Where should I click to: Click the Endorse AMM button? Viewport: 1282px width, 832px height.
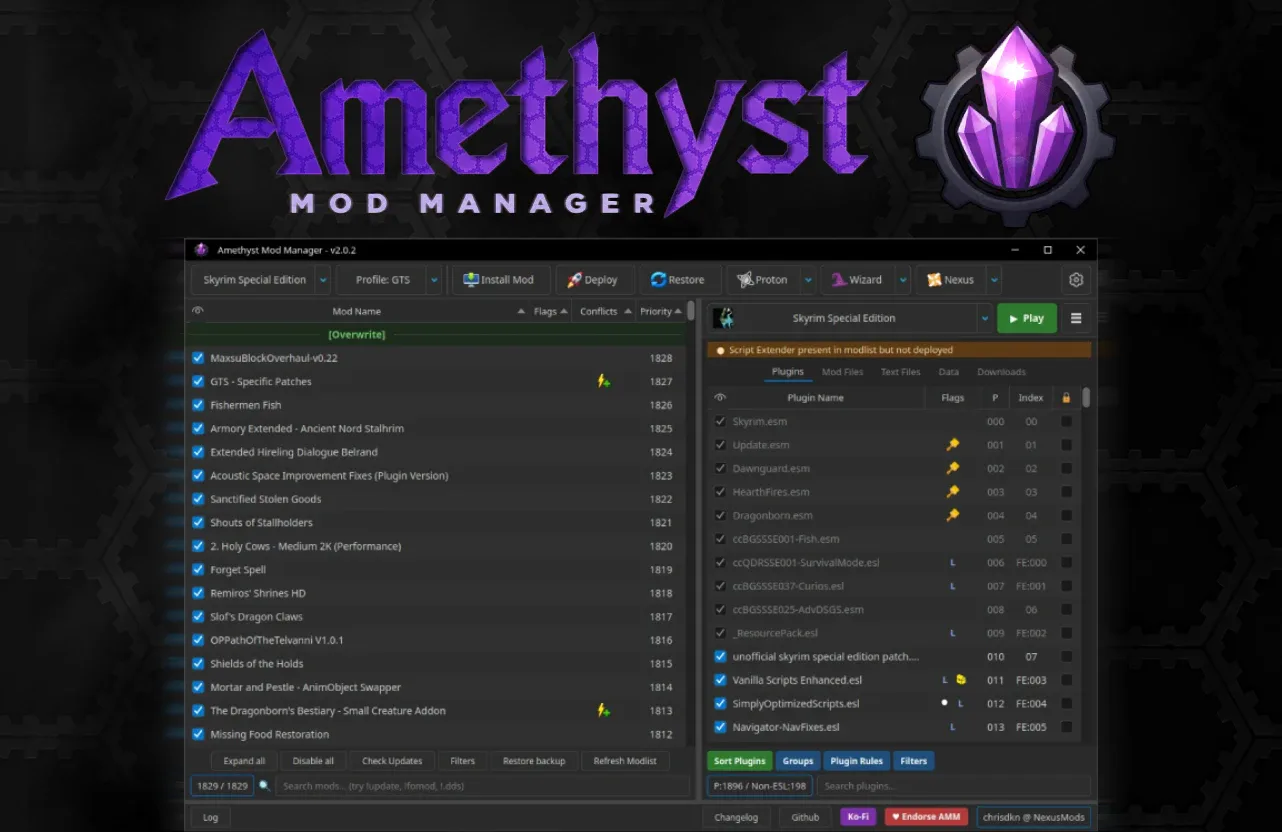click(x=925, y=817)
